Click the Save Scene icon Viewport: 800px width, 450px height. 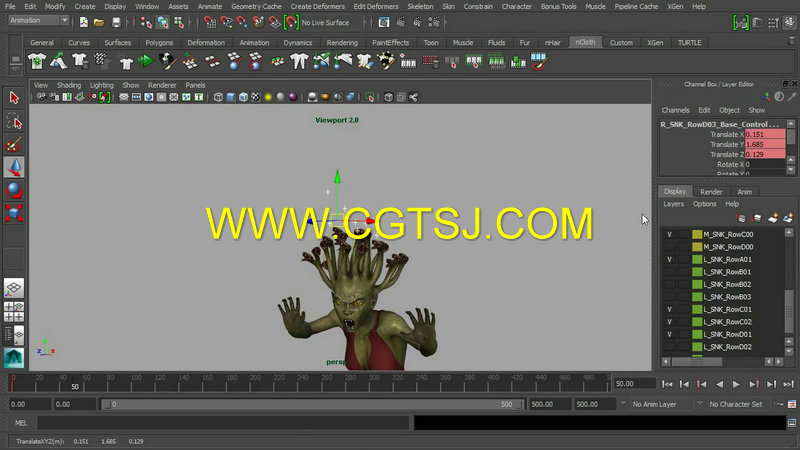(116, 22)
